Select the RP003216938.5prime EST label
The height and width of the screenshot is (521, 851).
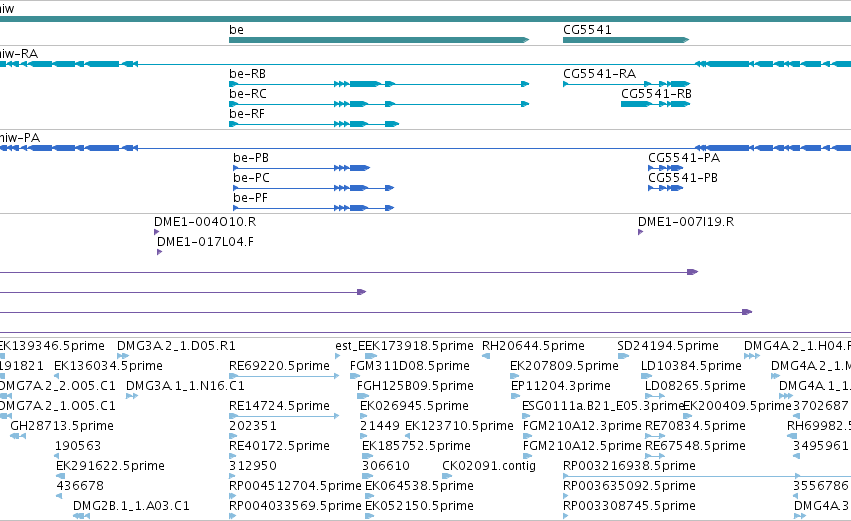(x=629, y=466)
